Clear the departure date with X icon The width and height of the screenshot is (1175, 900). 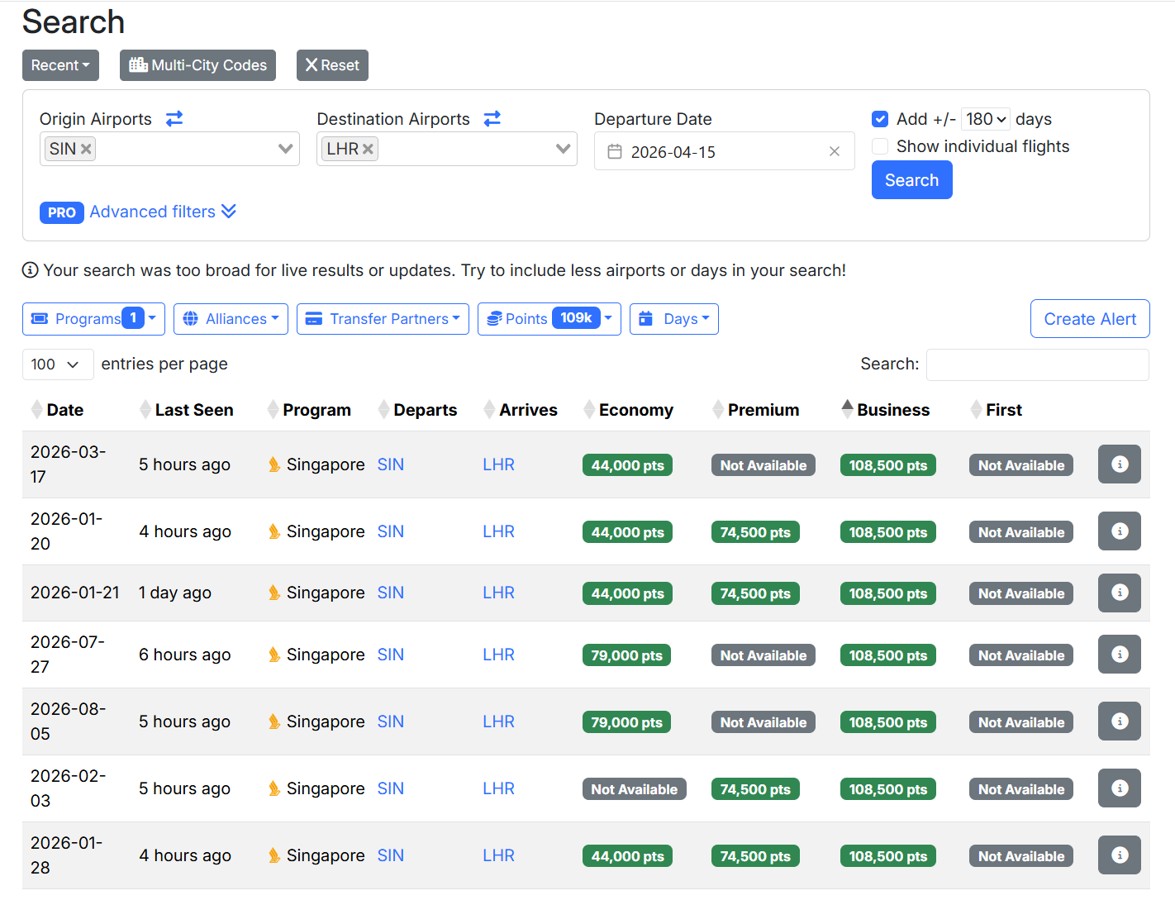pyautogui.click(x=834, y=152)
